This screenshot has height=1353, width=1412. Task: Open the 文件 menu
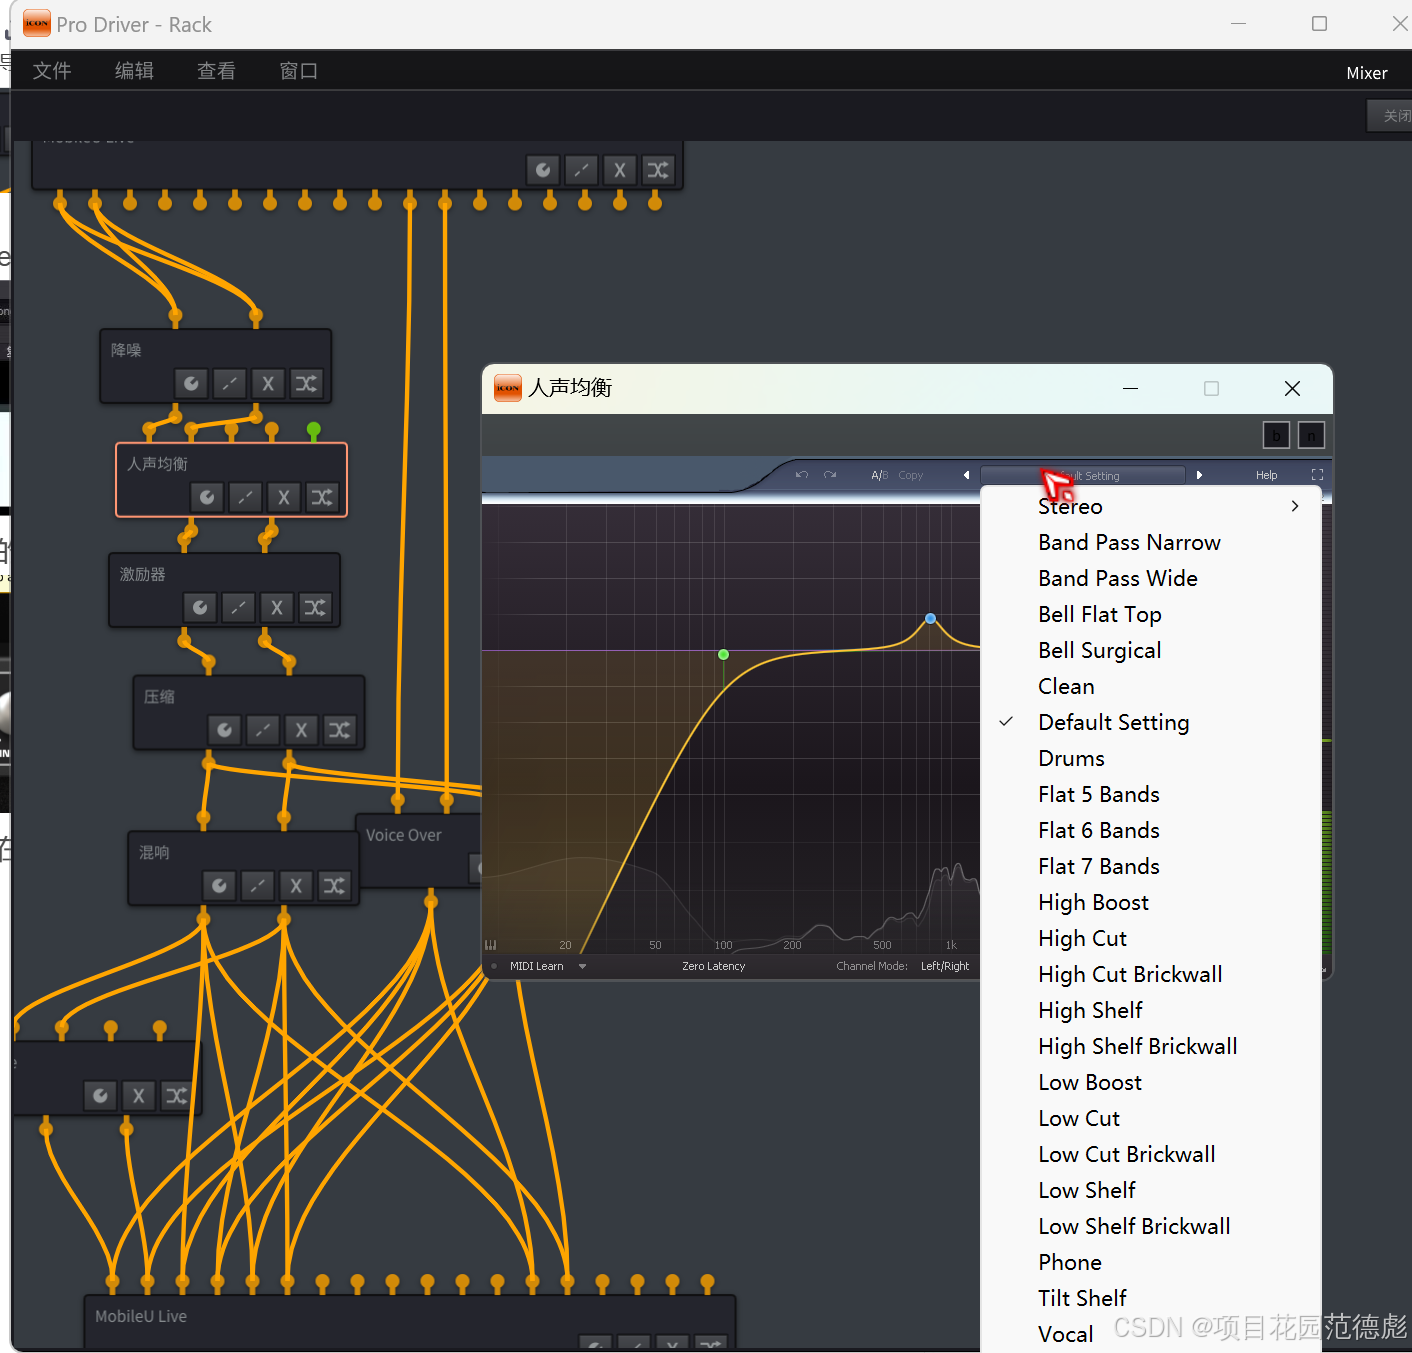(52, 71)
